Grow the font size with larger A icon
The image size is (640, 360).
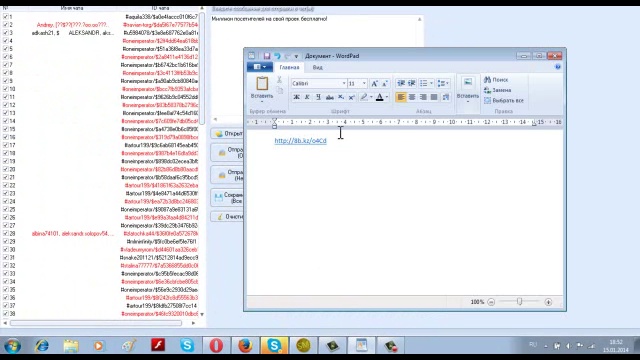pyautogui.click(x=374, y=83)
